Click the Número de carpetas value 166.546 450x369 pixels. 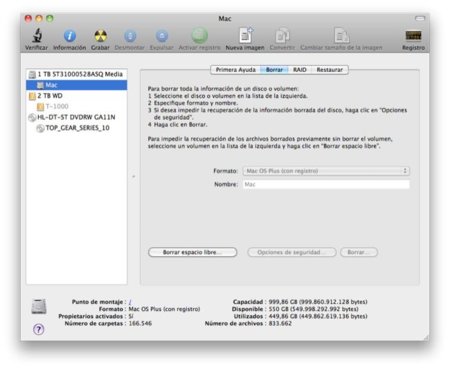140,323
